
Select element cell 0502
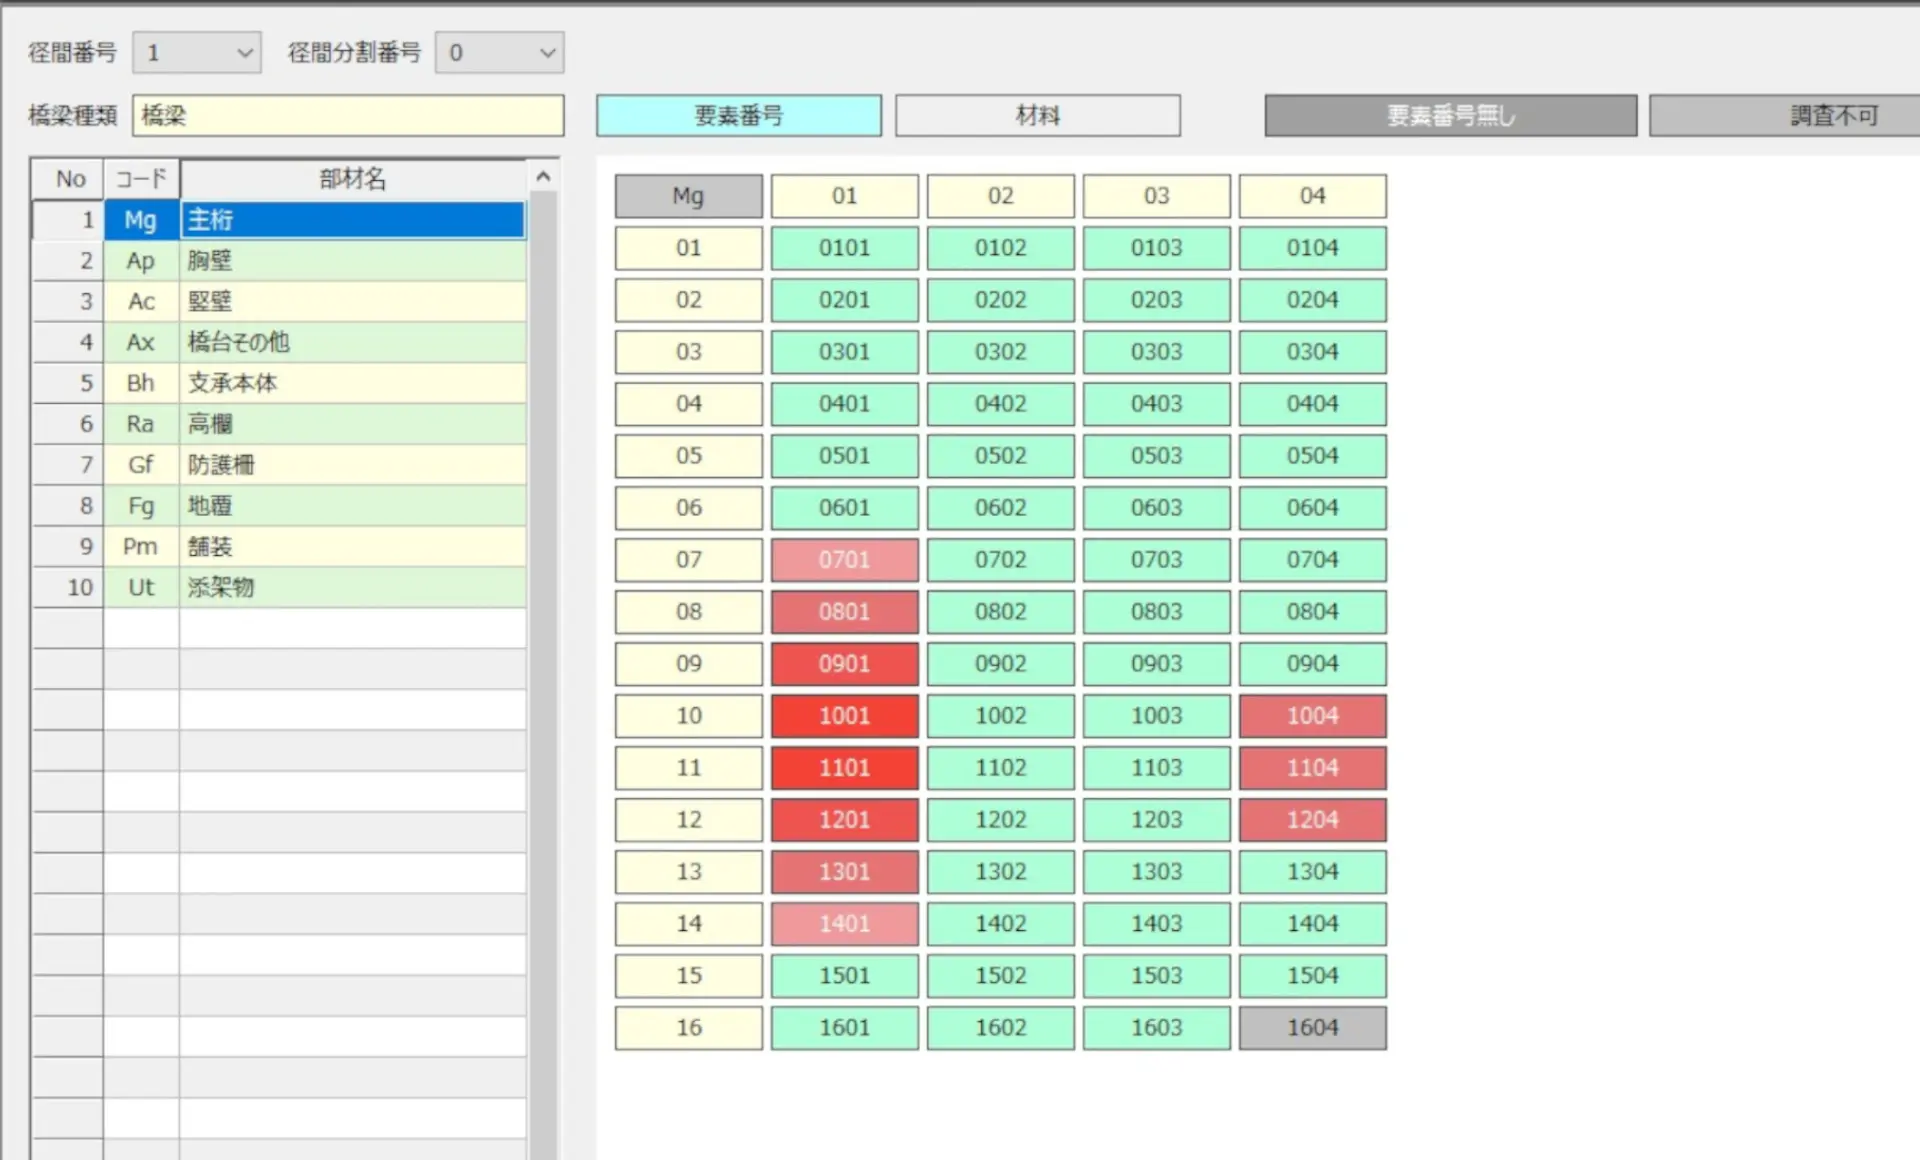(x=1001, y=456)
